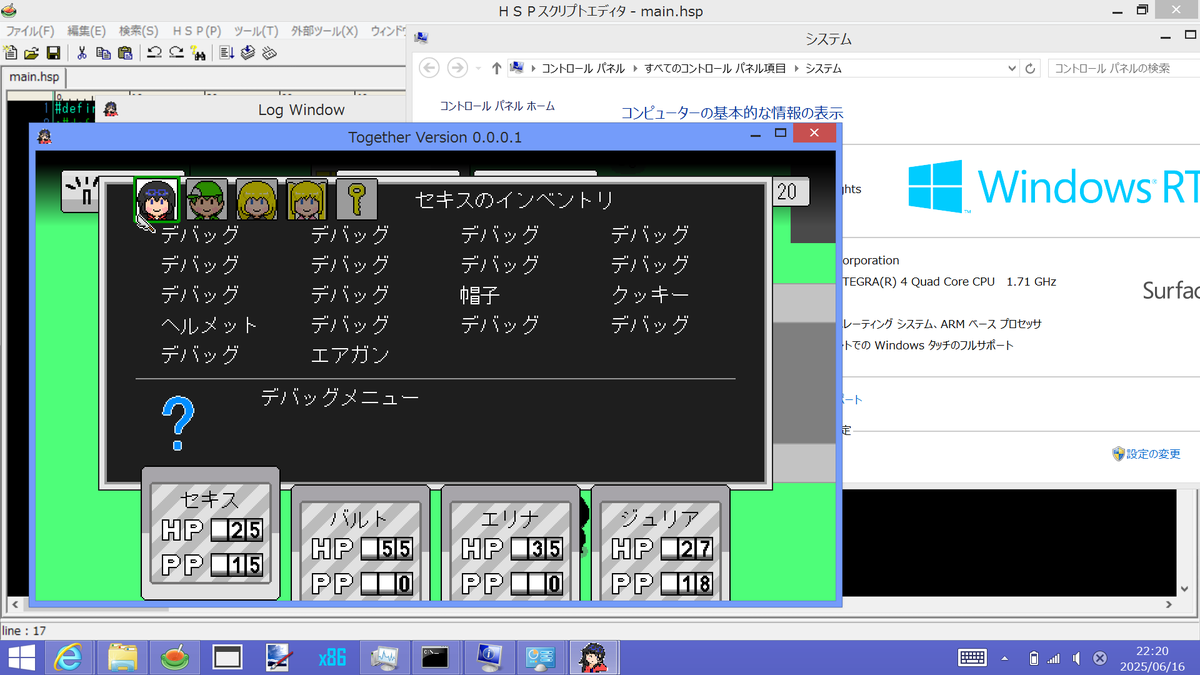Select the blue-haired character portrait in inventory
The image size is (1200, 675).
157,199
